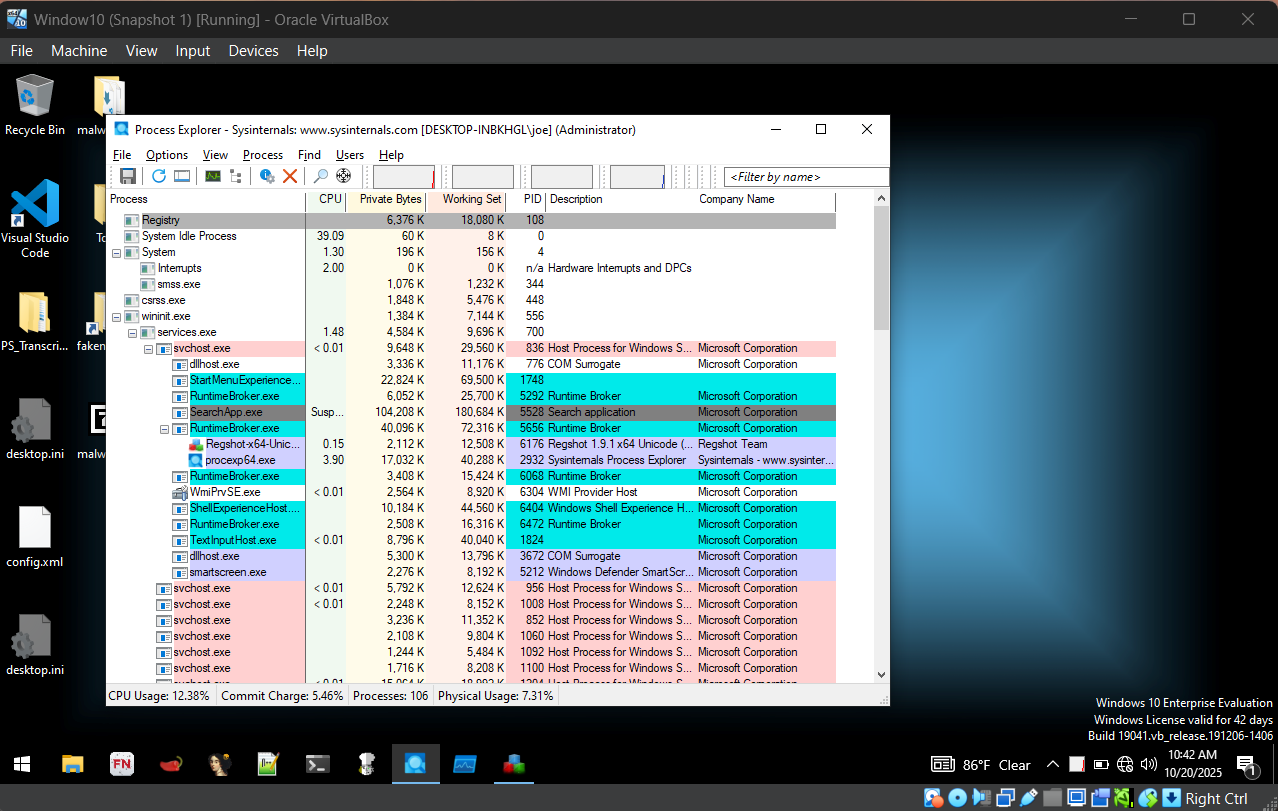Viewport: 1278px width, 811px height.
Task: Sort by the PID column header
Action: (x=526, y=199)
